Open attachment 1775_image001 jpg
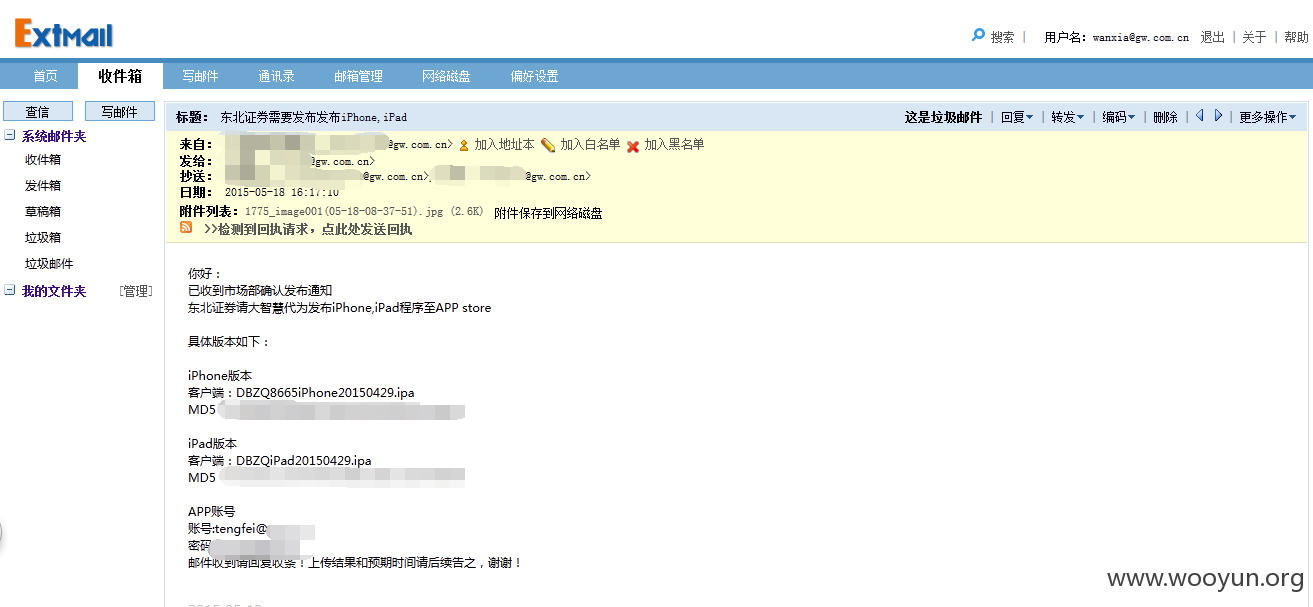The width and height of the screenshot is (1313, 607). (x=364, y=212)
